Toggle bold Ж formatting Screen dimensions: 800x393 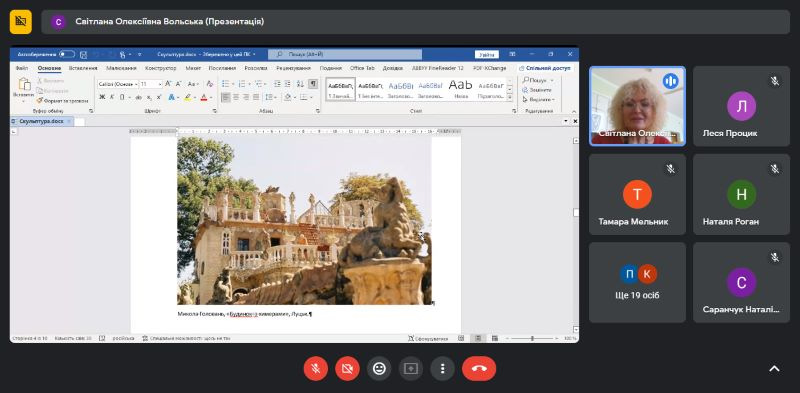pos(102,97)
